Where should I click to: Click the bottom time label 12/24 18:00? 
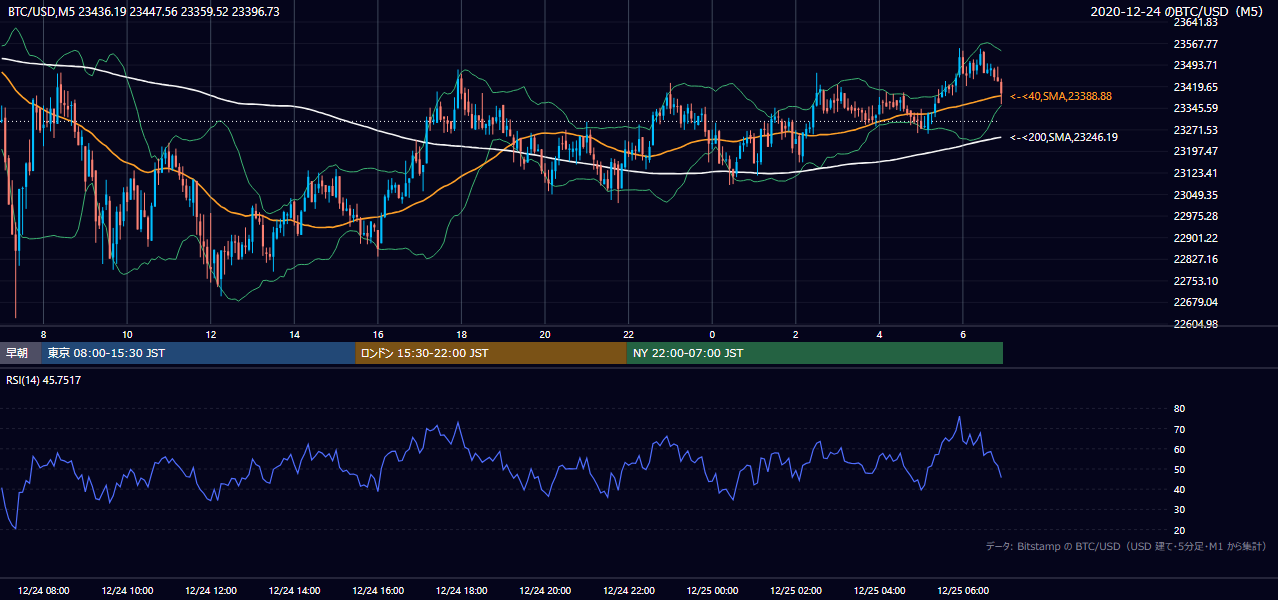tap(461, 591)
